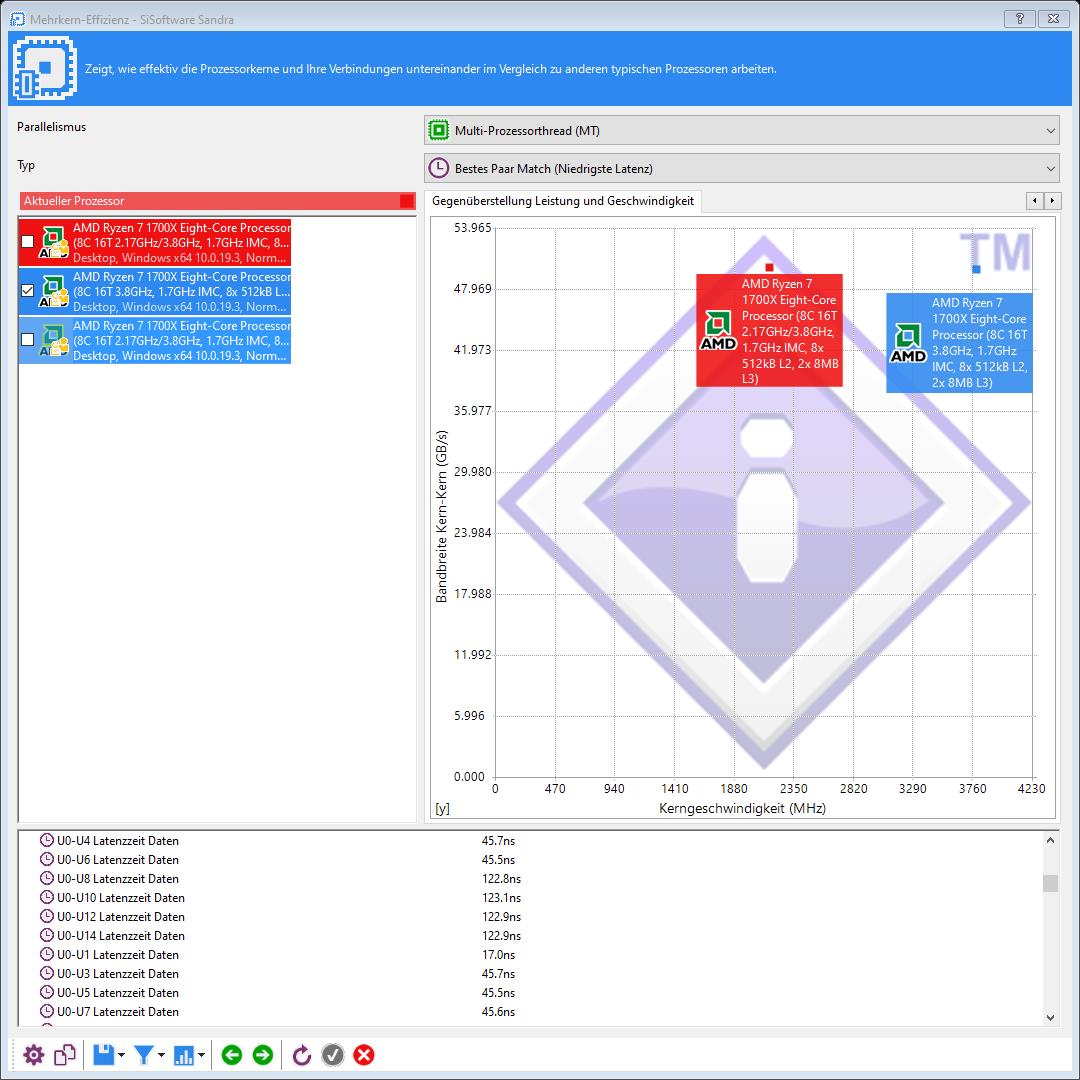This screenshot has width=1080, height=1080.
Task: Click the left tab scroll arrow
Action: click(x=1035, y=200)
